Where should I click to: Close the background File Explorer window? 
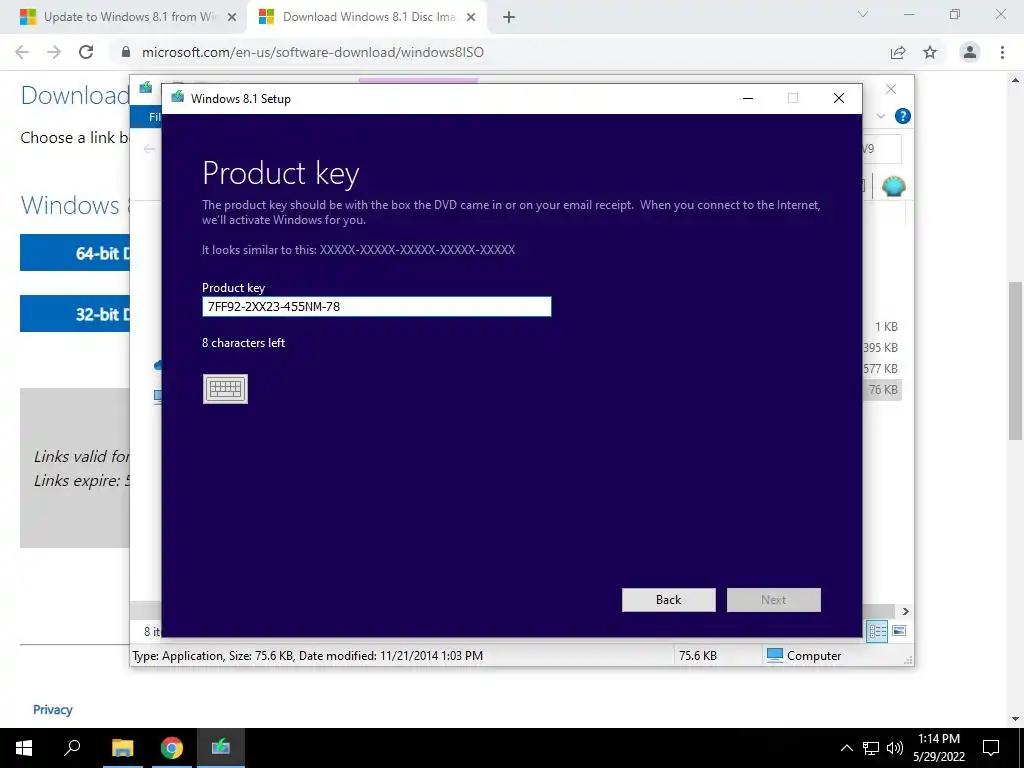891,89
